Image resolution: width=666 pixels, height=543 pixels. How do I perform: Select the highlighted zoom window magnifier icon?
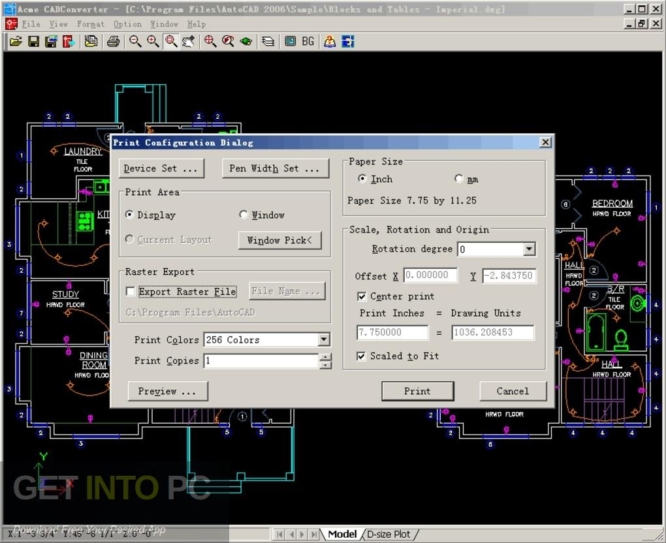tap(171, 42)
